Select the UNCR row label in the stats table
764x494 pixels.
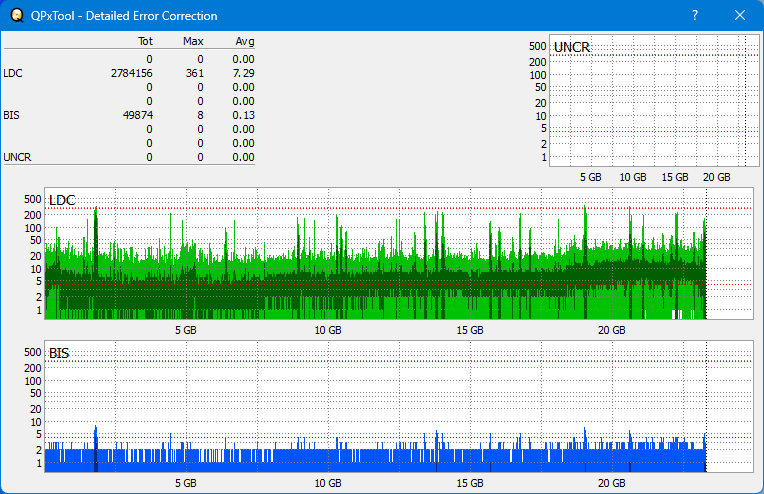pyautogui.click(x=17, y=157)
